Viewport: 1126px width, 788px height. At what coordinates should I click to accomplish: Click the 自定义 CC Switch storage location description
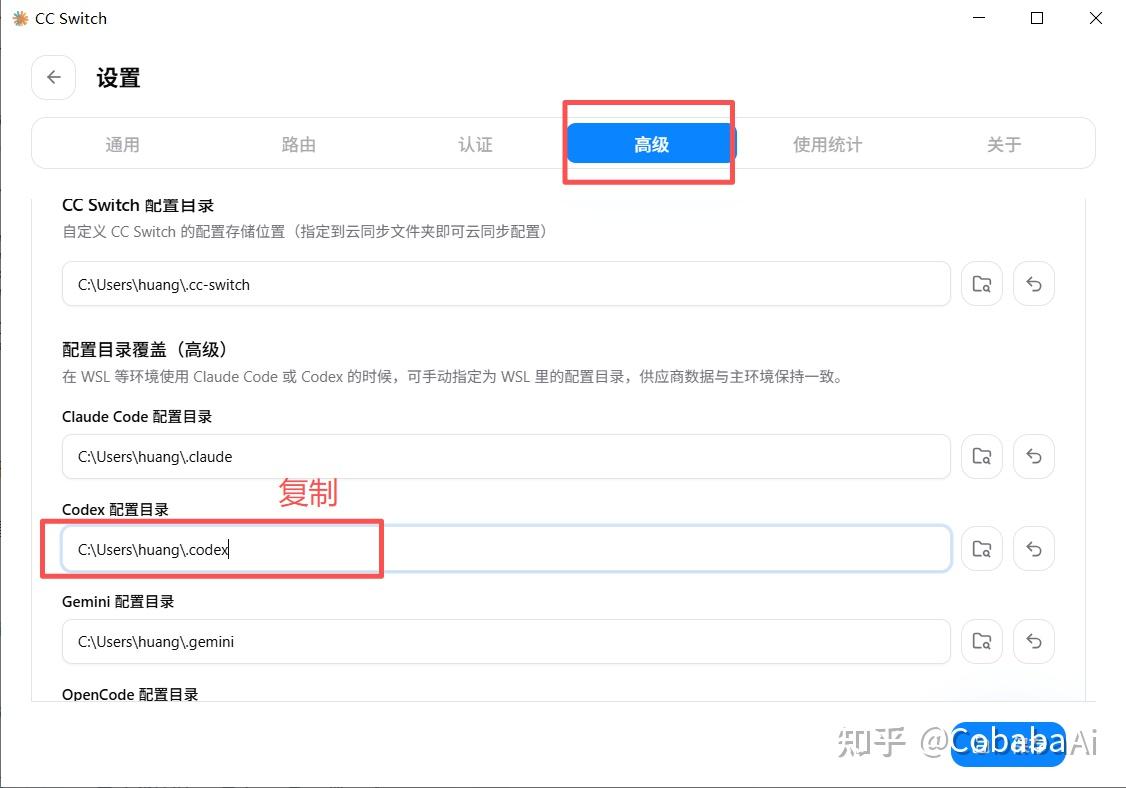(306, 231)
